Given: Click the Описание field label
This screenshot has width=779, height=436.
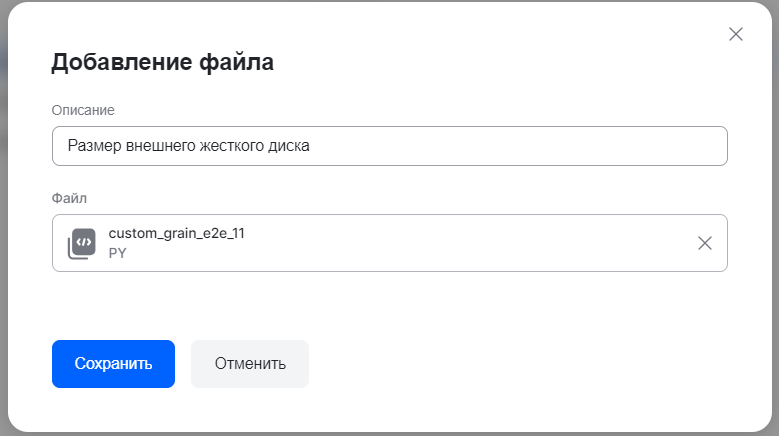Looking at the screenshot, I should pyautogui.click(x=83, y=109).
